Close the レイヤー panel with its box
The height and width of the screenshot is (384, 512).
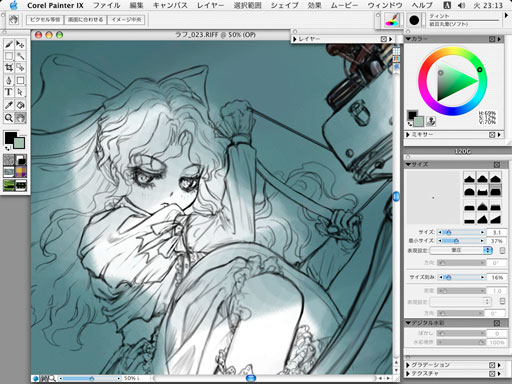384,39
